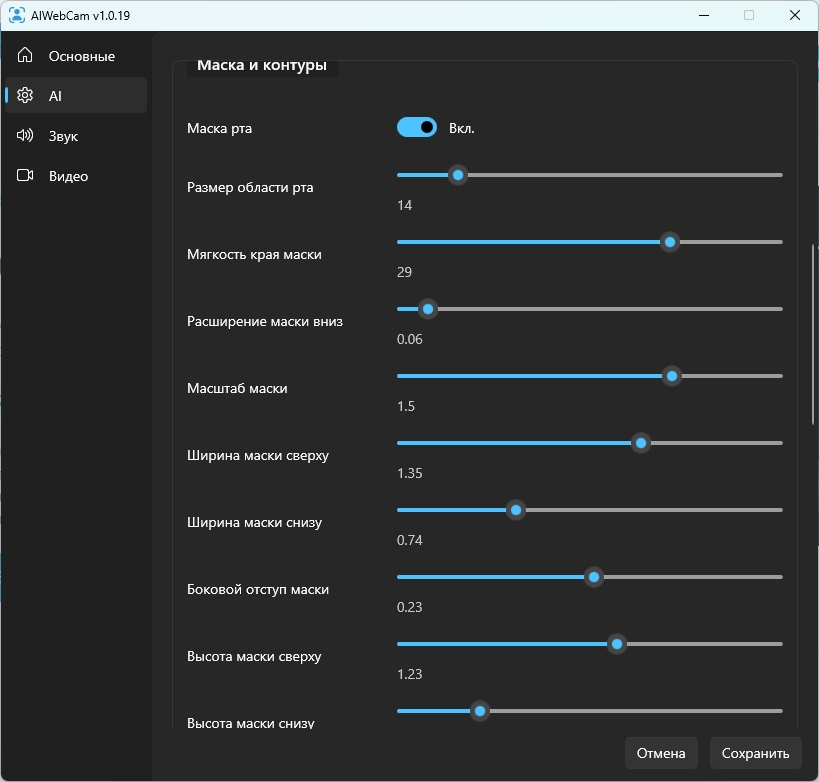Click the Маска рта label
The height and width of the screenshot is (782, 819).
(219, 129)
